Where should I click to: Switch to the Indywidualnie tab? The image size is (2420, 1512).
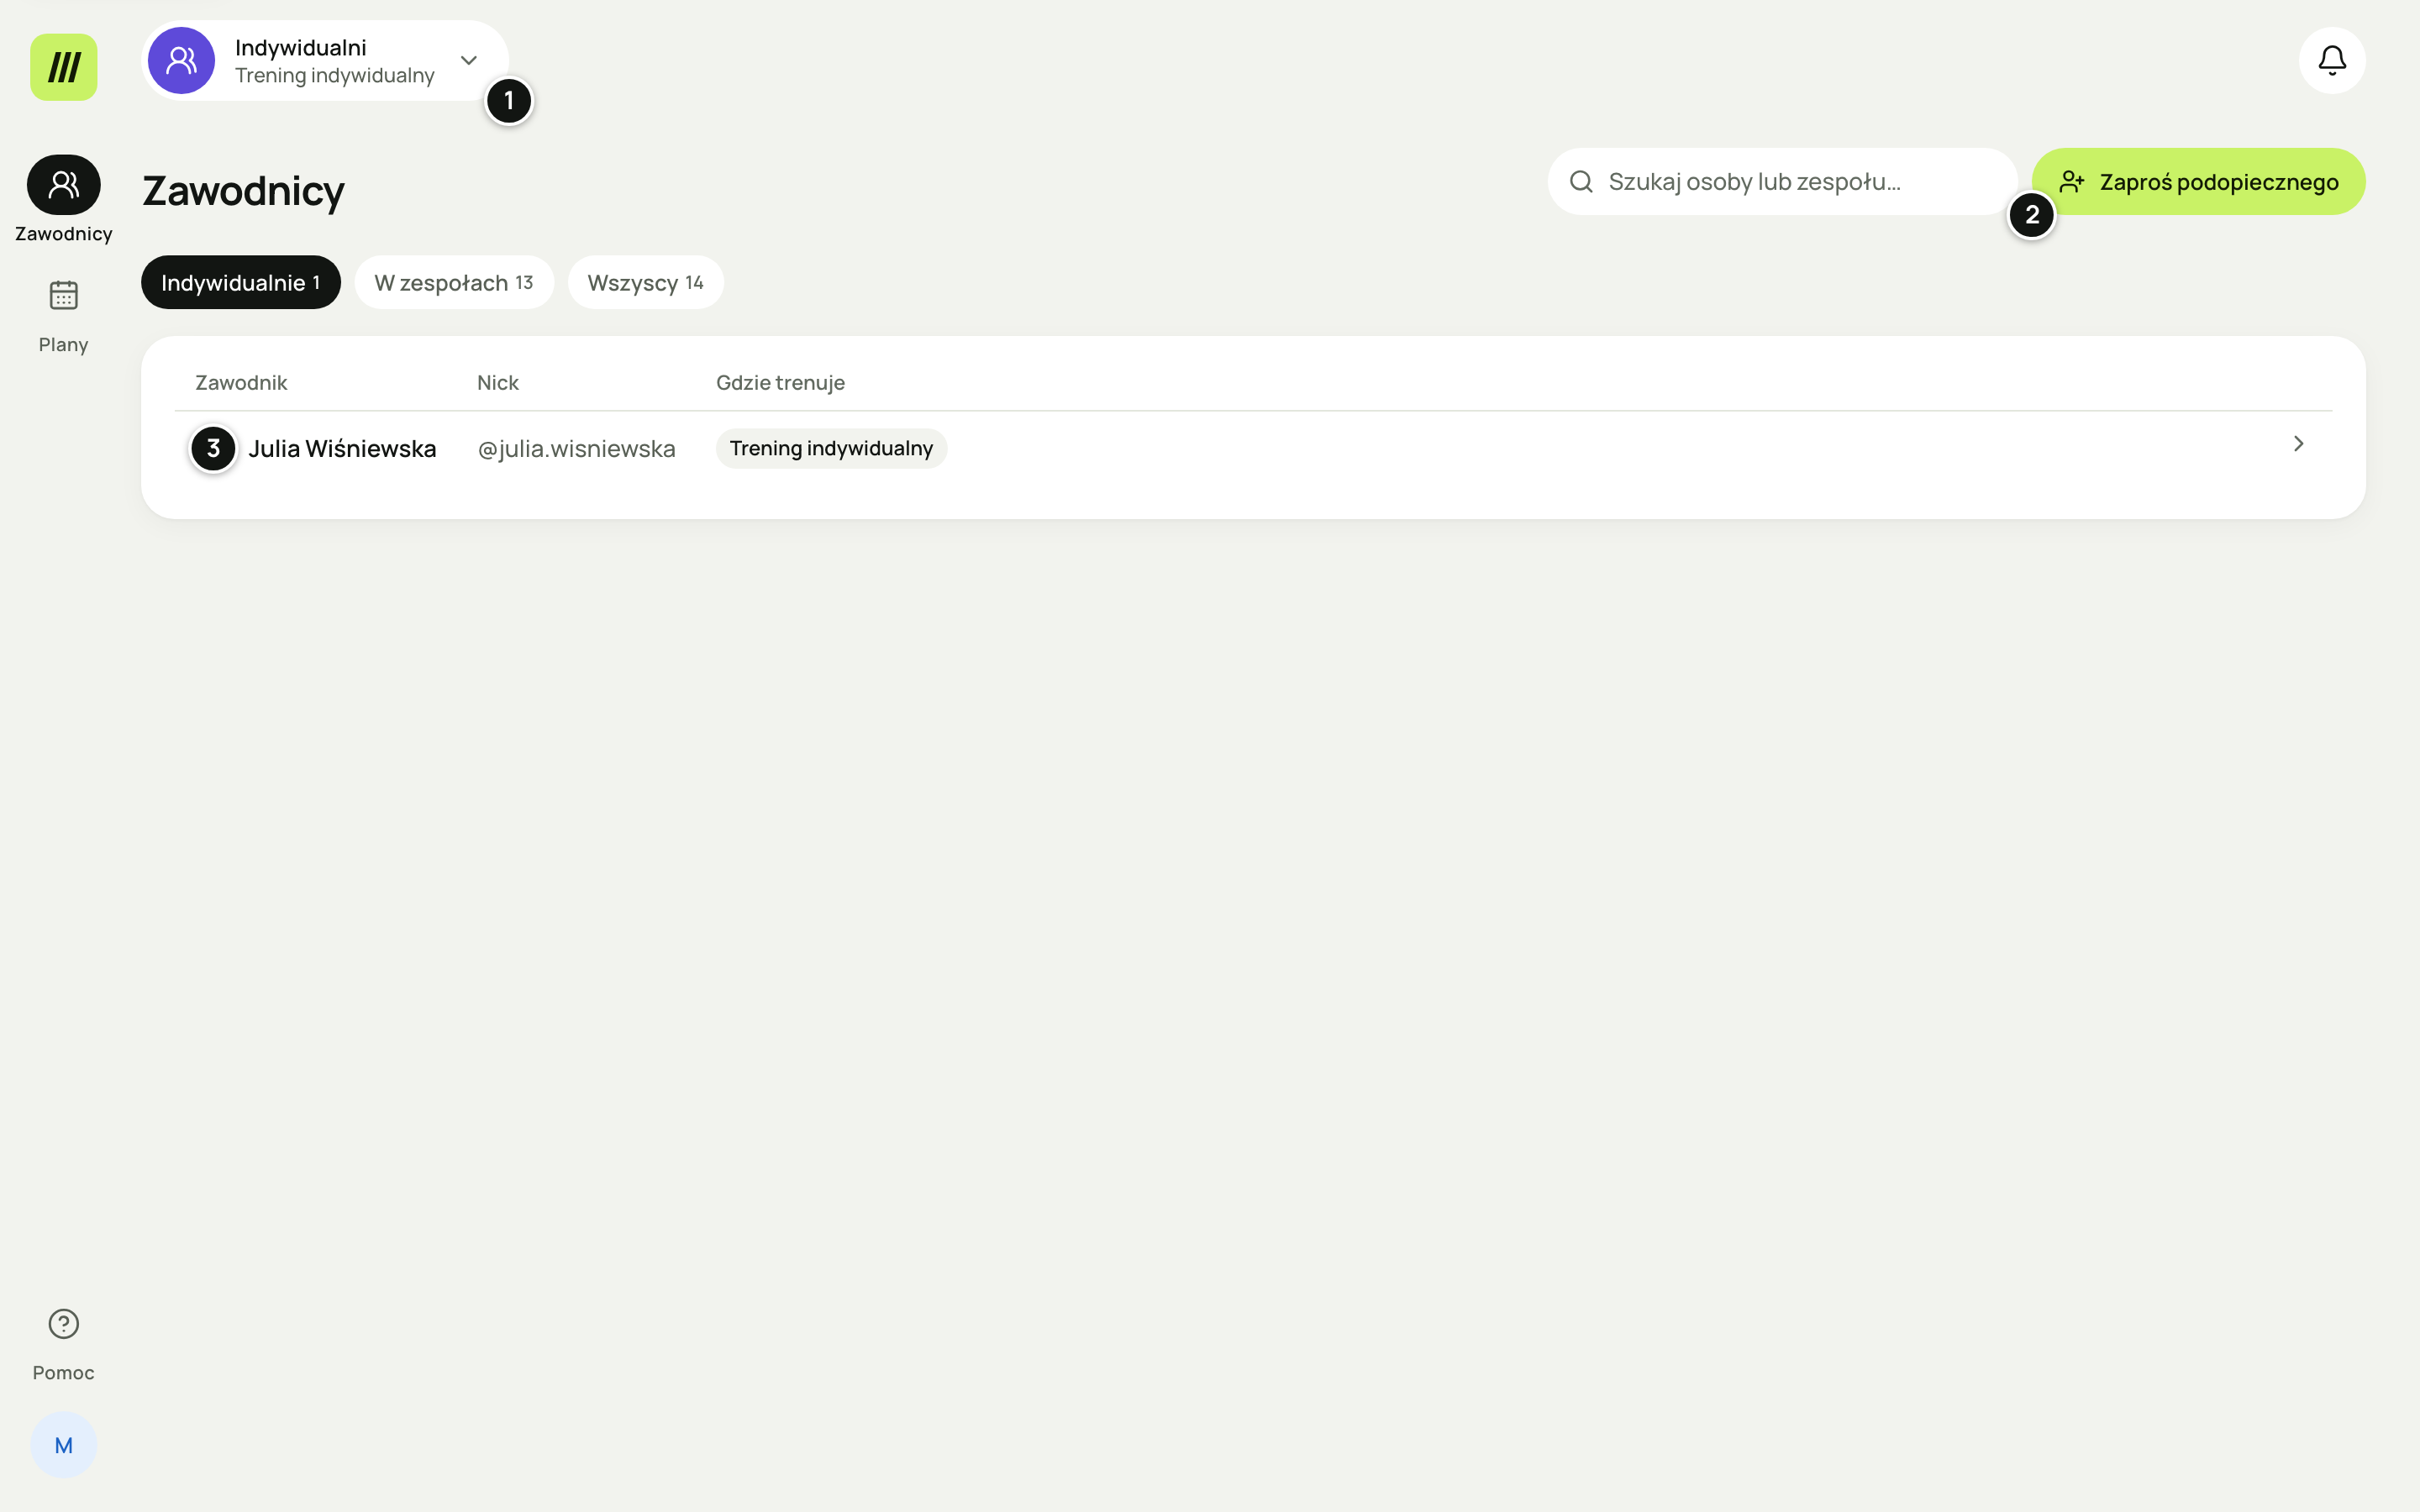click(x=241, y=283)
